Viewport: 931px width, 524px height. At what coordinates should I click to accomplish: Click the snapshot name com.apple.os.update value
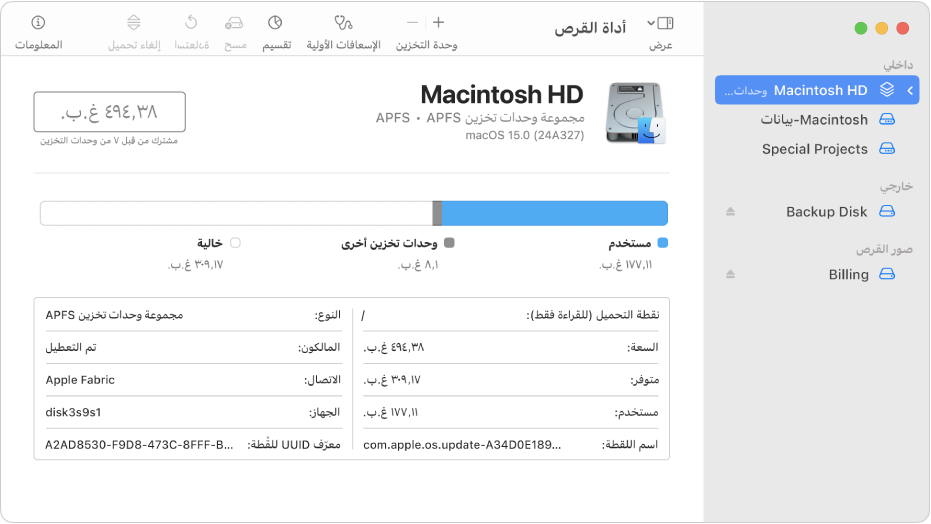point(462,444)
